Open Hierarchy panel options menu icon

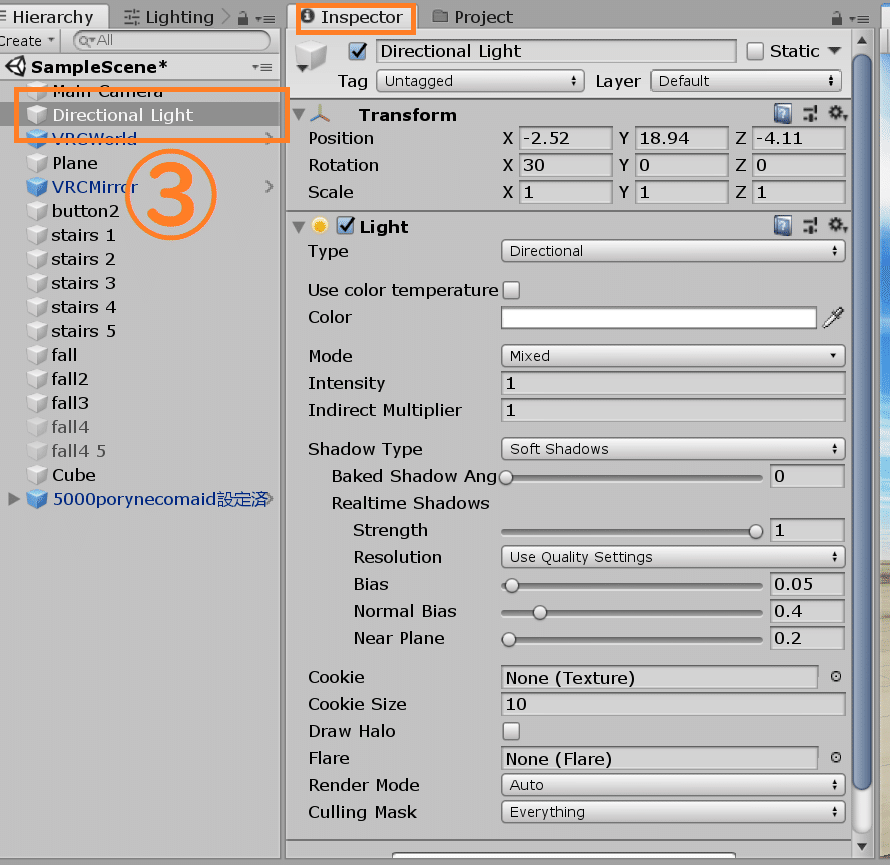(x=265, y=19)
